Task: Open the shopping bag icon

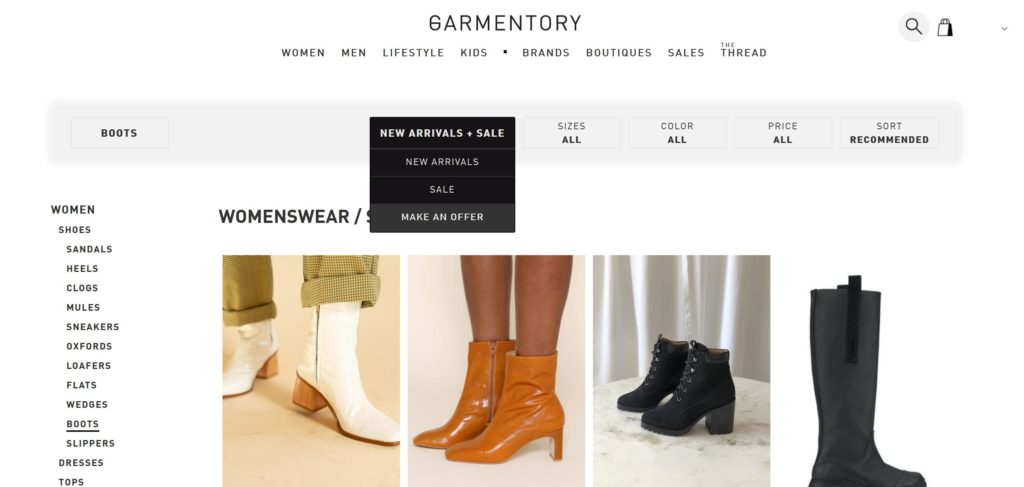Action: pyautogui.click(x=945, y=27)
